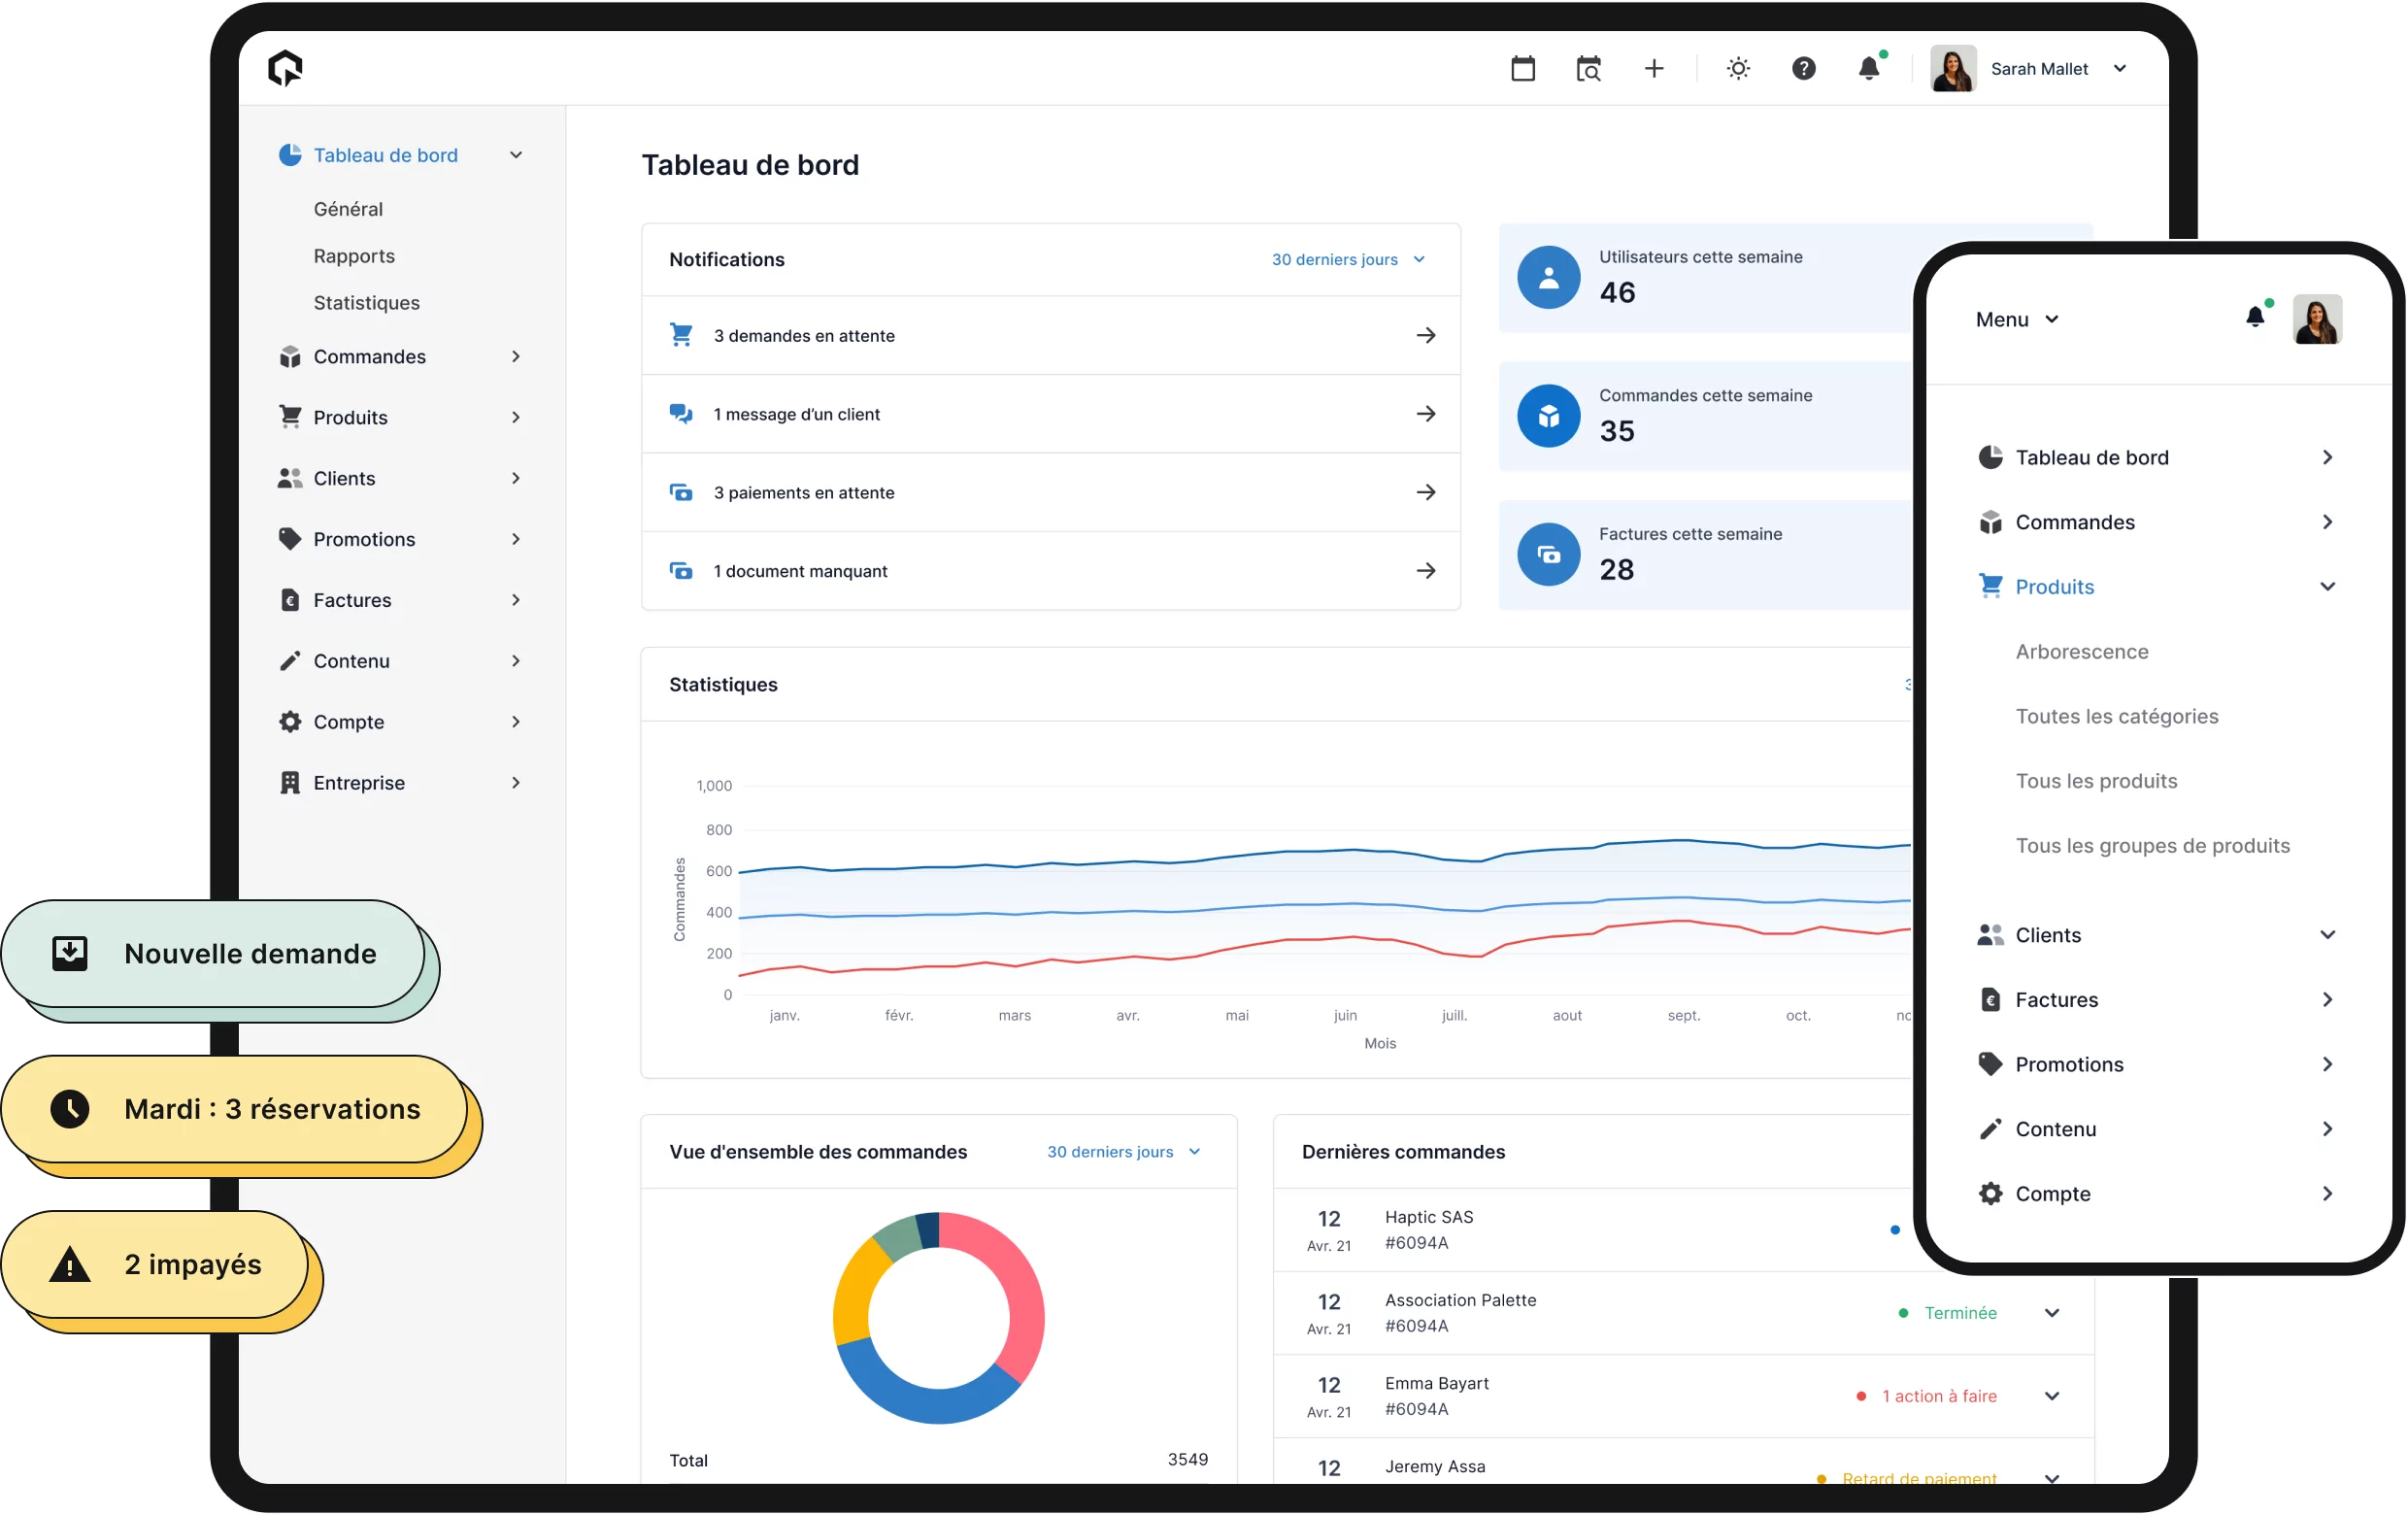
Task: Open the 3 paiements en attente arrow
Action: 1426,492
